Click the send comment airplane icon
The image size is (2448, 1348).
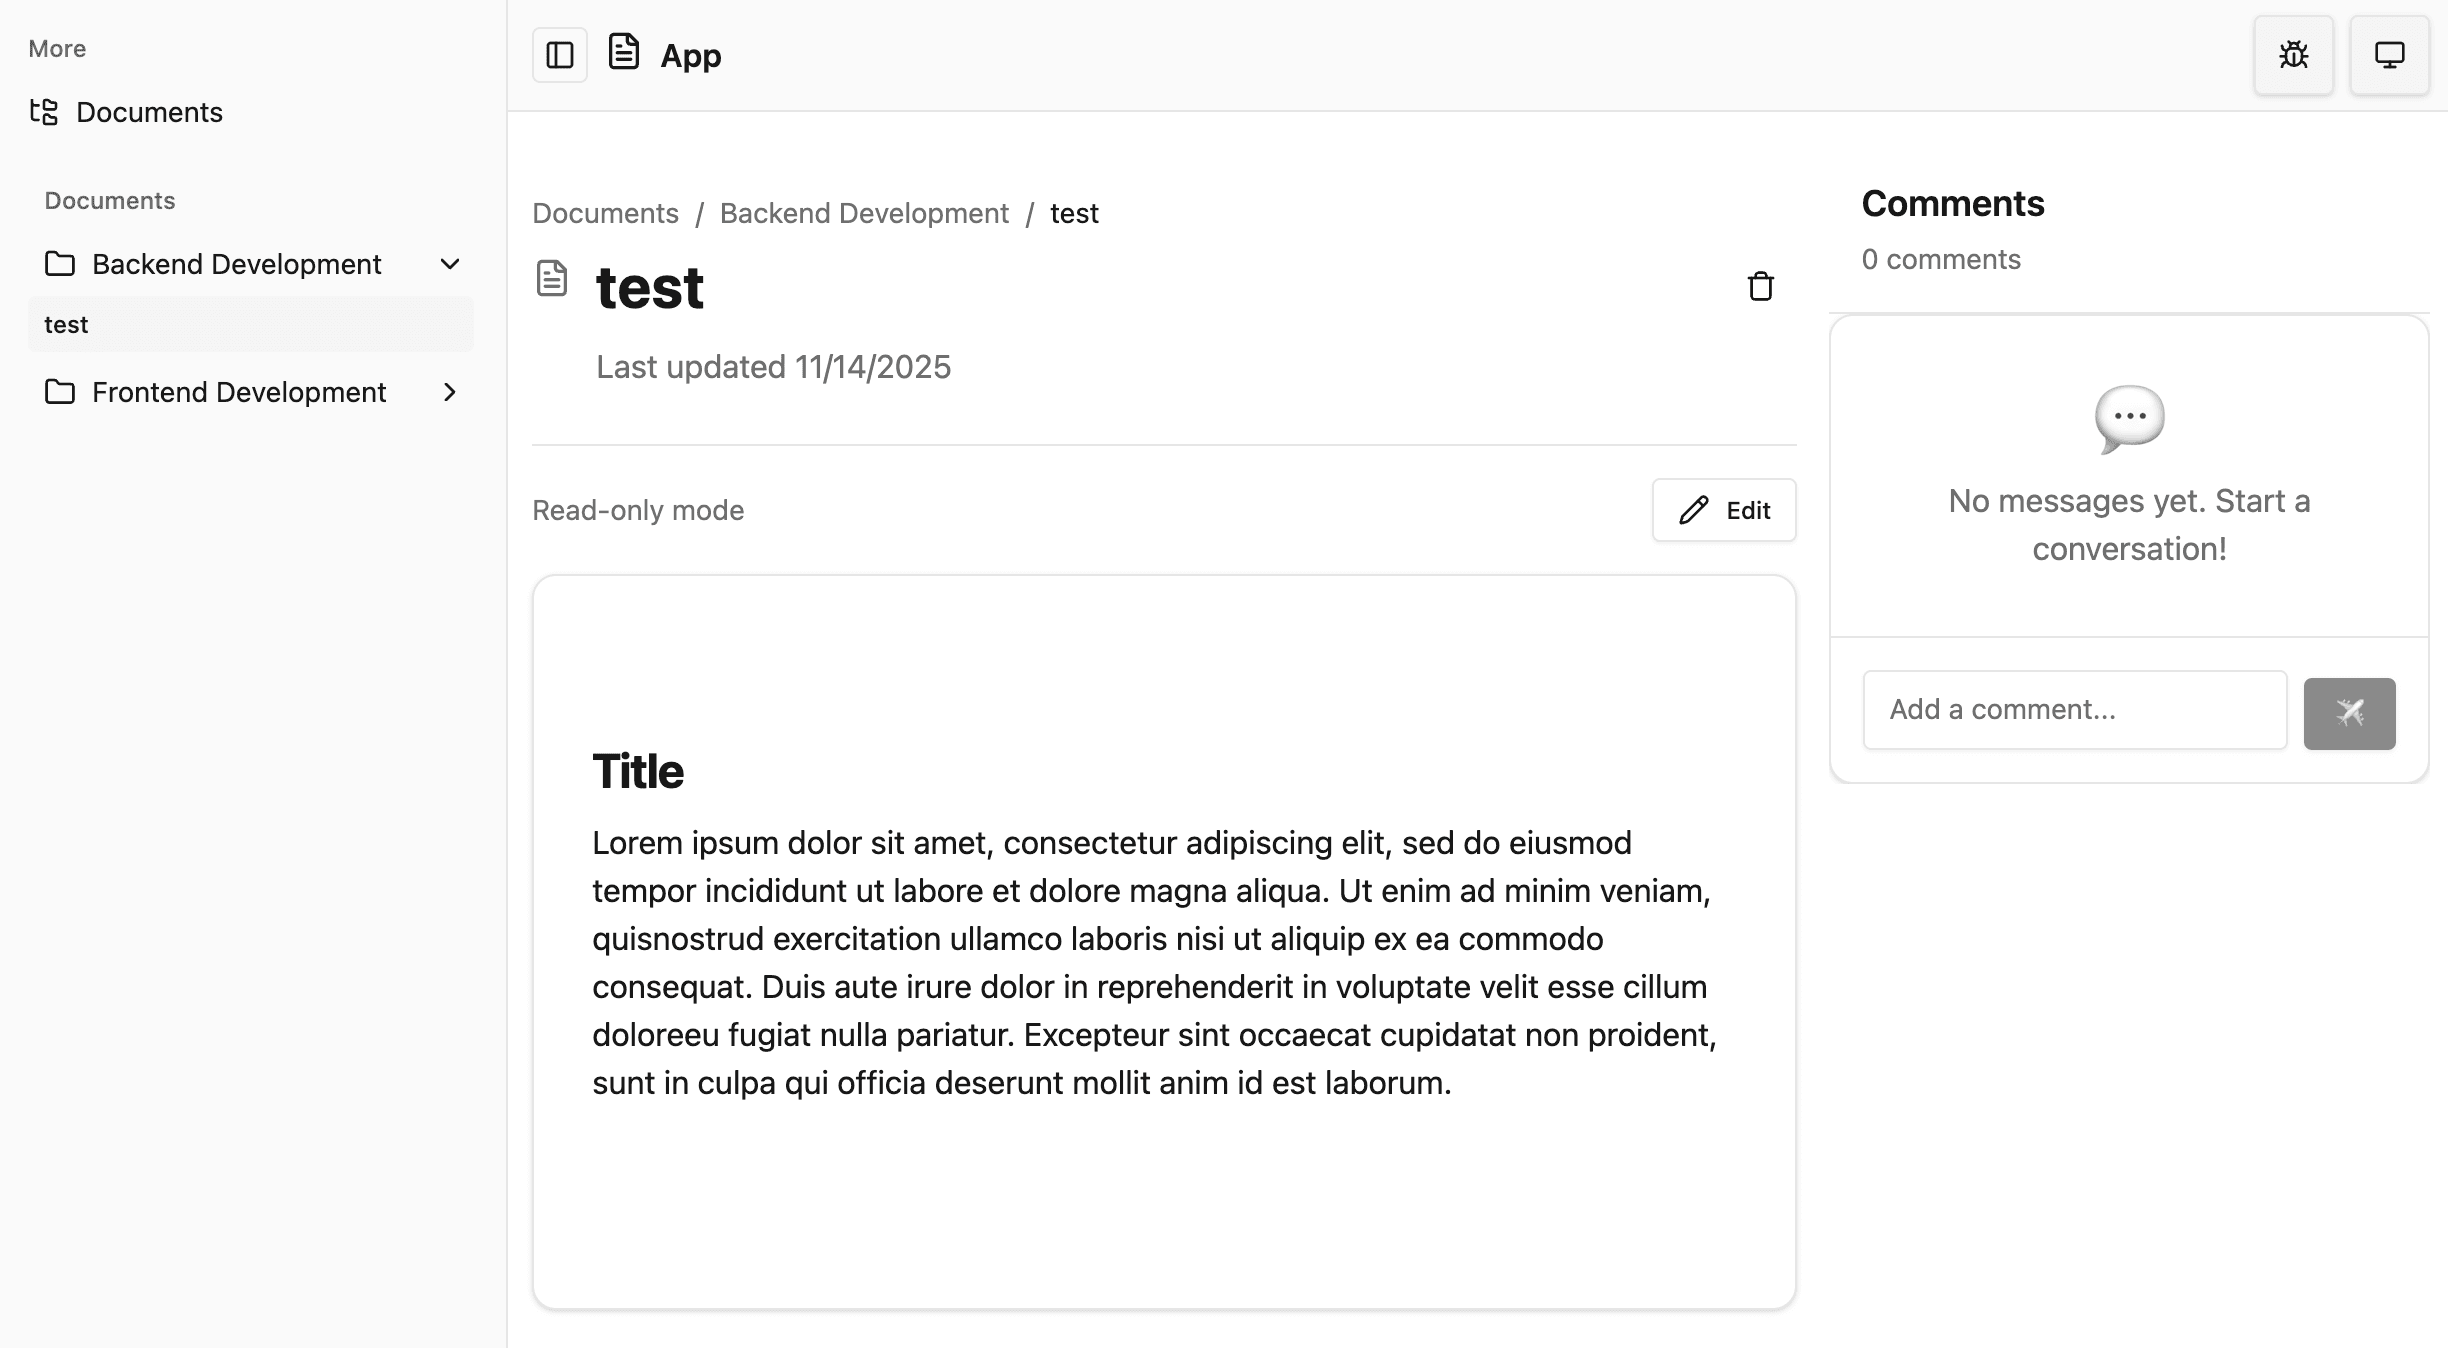pyautogui.click(x=2349, y=713)
